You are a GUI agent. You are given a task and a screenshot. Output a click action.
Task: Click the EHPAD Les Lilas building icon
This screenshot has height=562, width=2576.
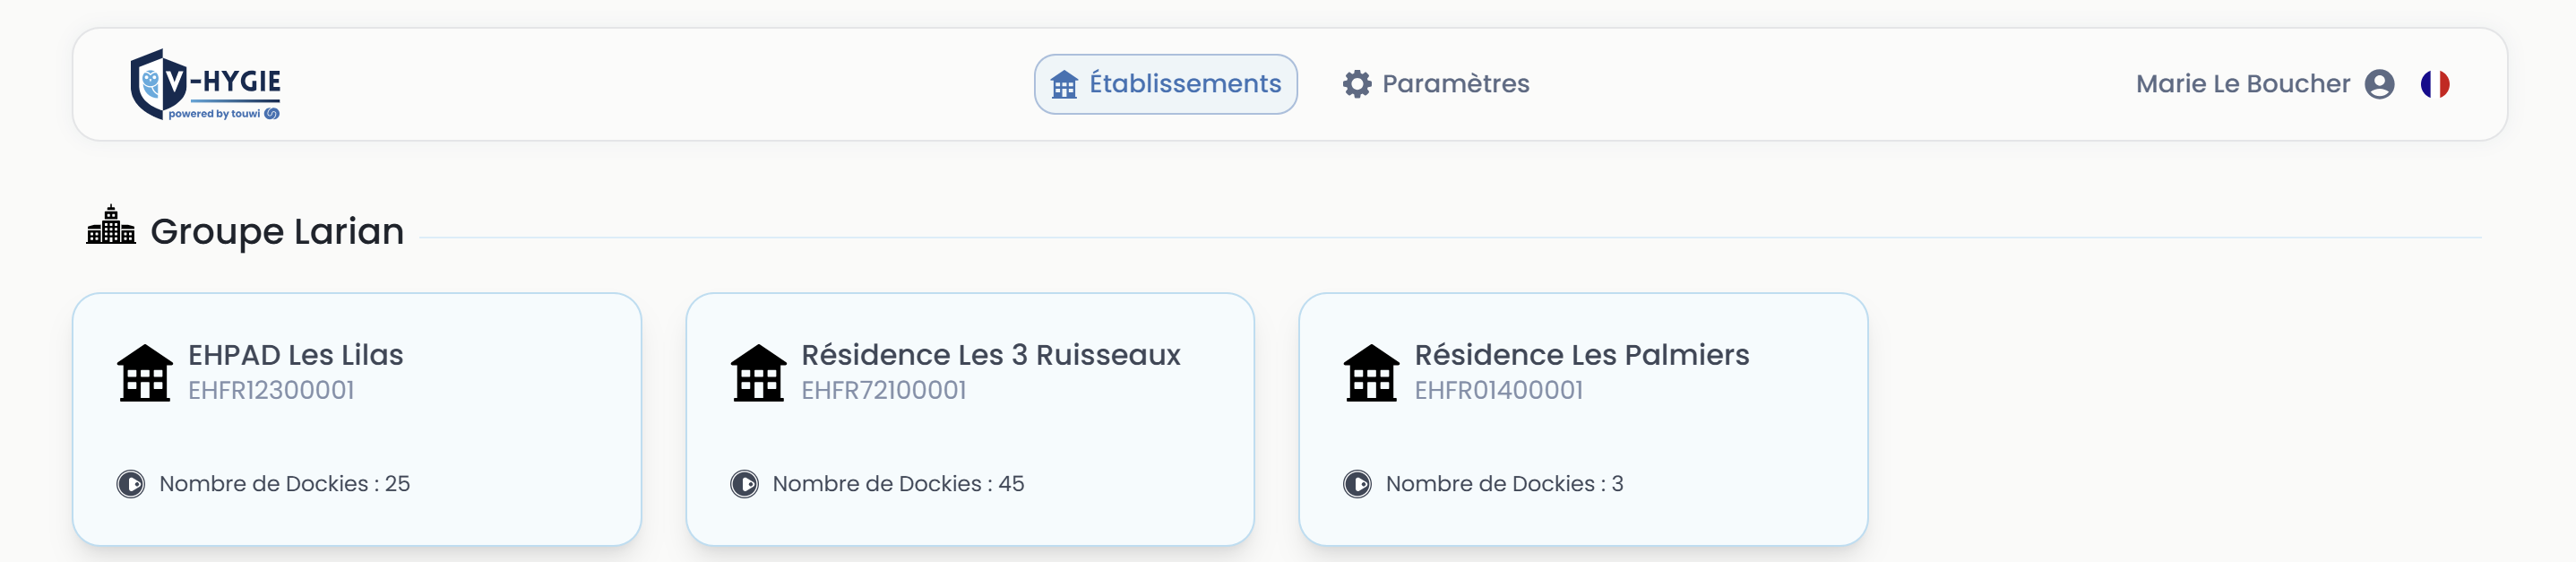point(145,373)
